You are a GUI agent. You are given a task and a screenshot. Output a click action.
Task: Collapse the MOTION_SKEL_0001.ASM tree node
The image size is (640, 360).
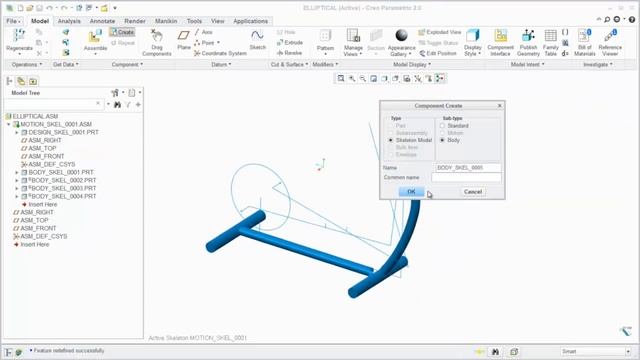[9, 124]
